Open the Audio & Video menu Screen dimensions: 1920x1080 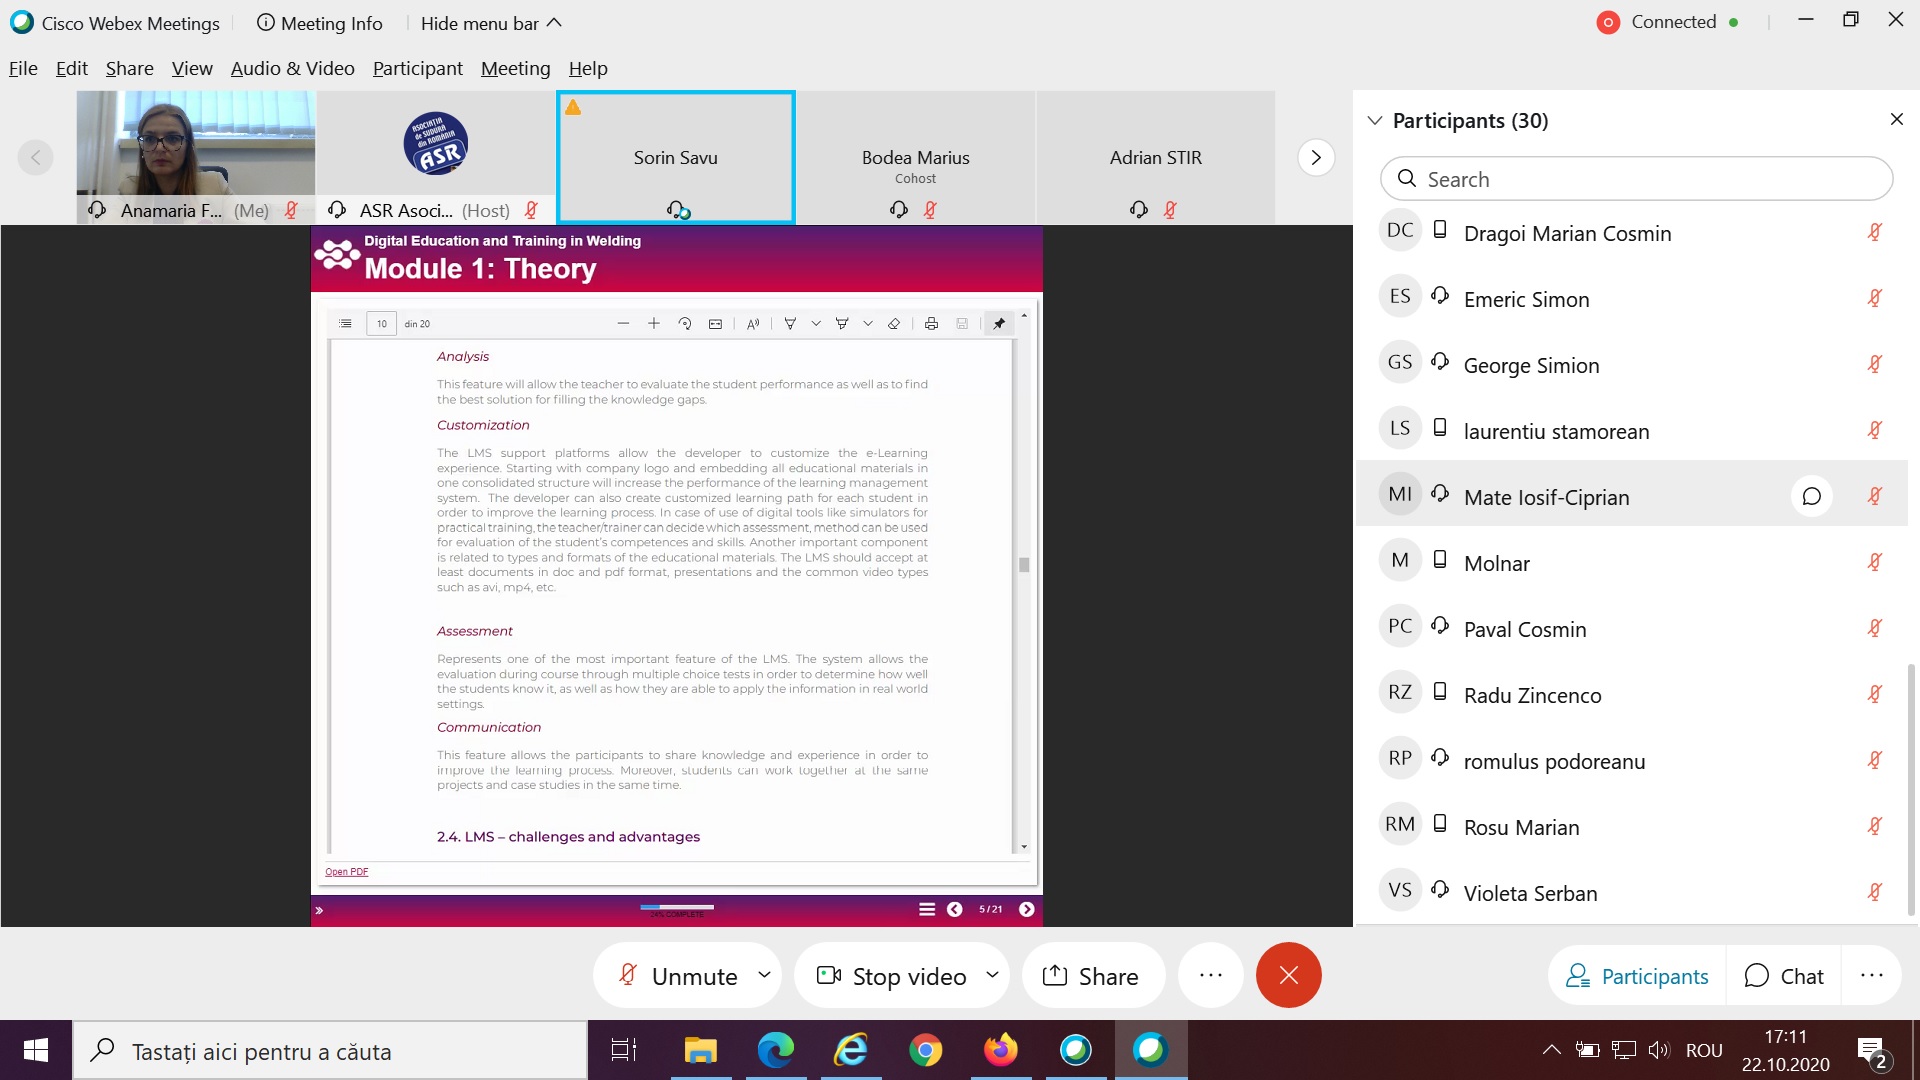[292, 68]
